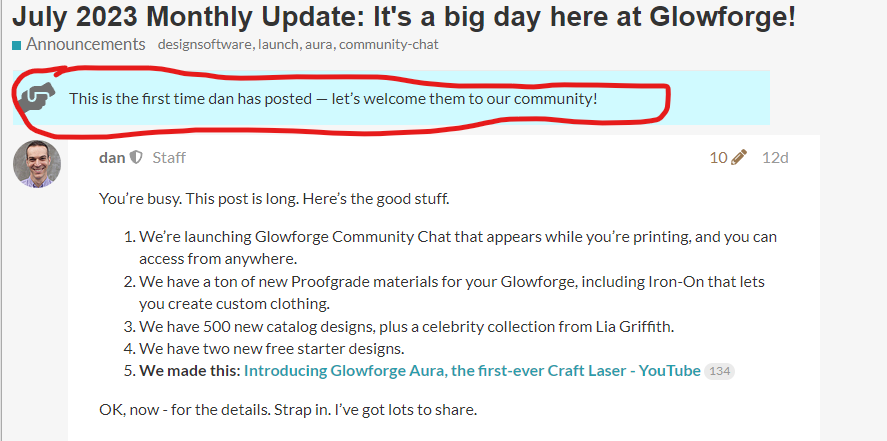Select the designsoftware tag
Viewport: 887px width, 441px height.
(205, 44)
